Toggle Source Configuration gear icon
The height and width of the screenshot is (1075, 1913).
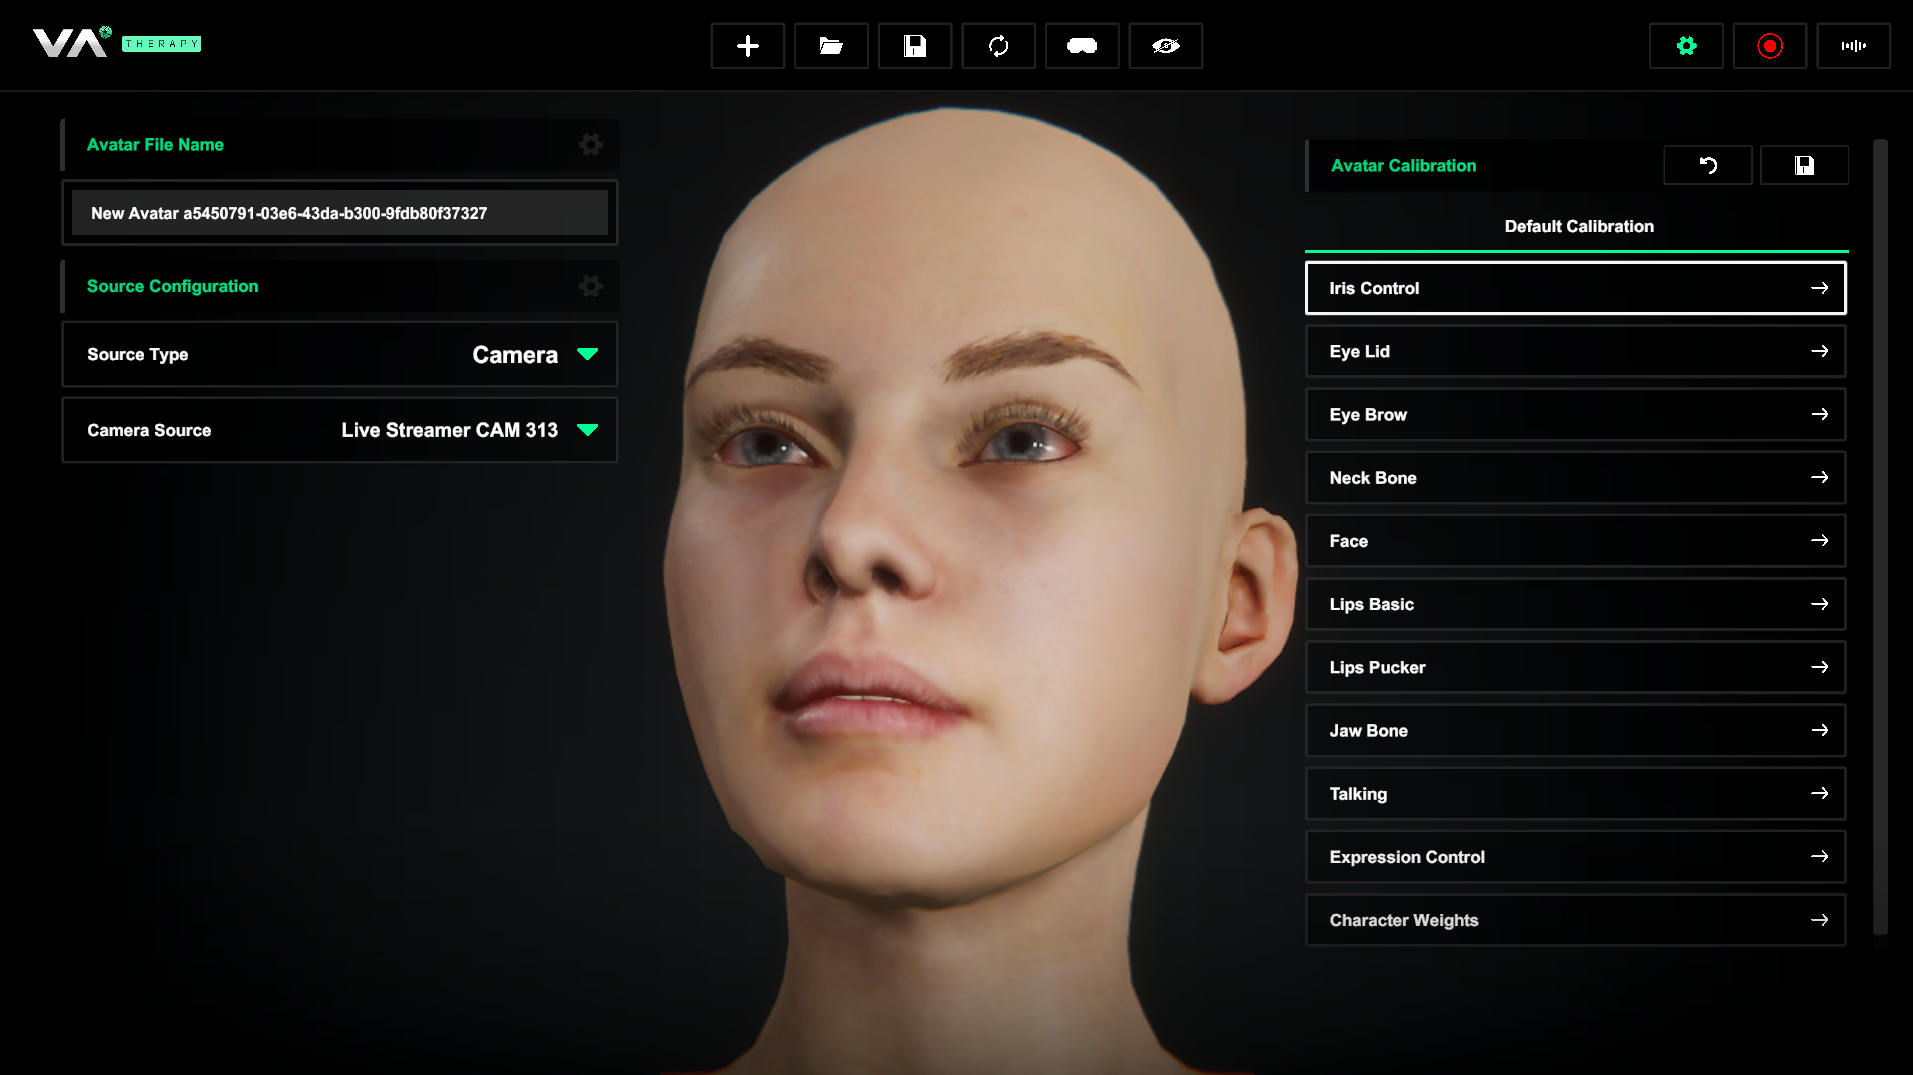tap(590, 287)
